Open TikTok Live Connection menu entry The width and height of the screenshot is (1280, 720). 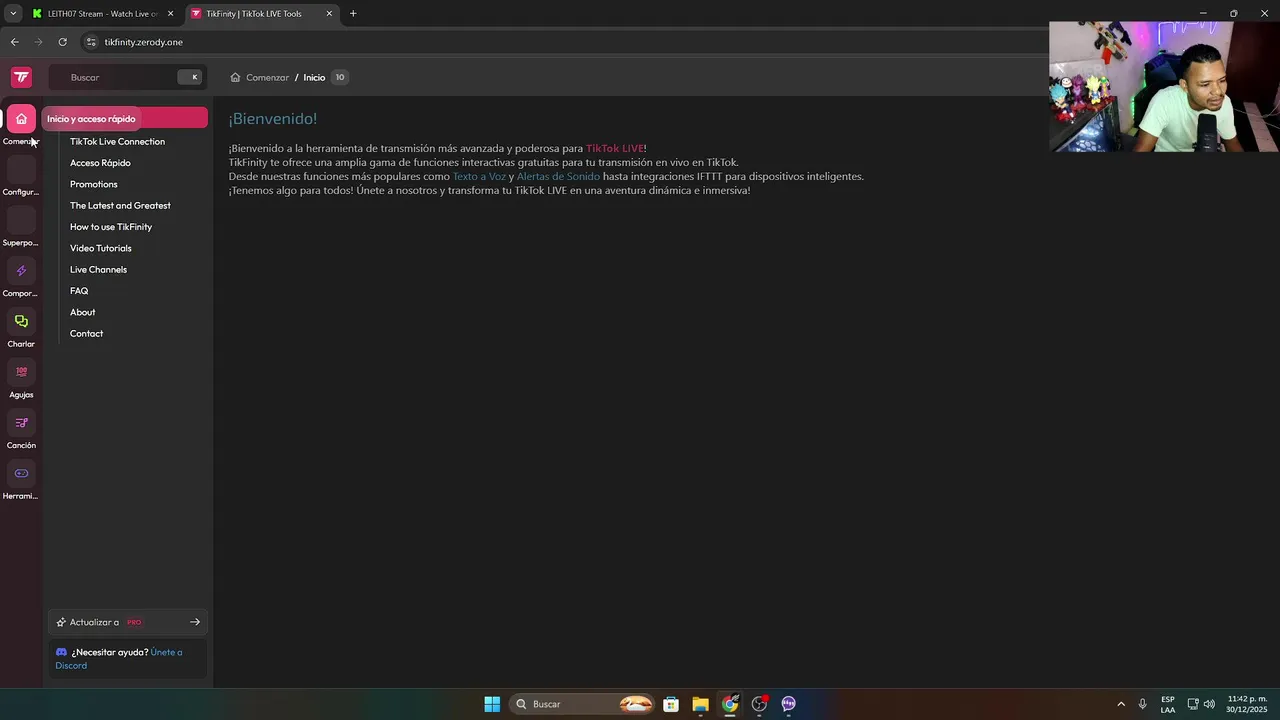click(117, 141)
